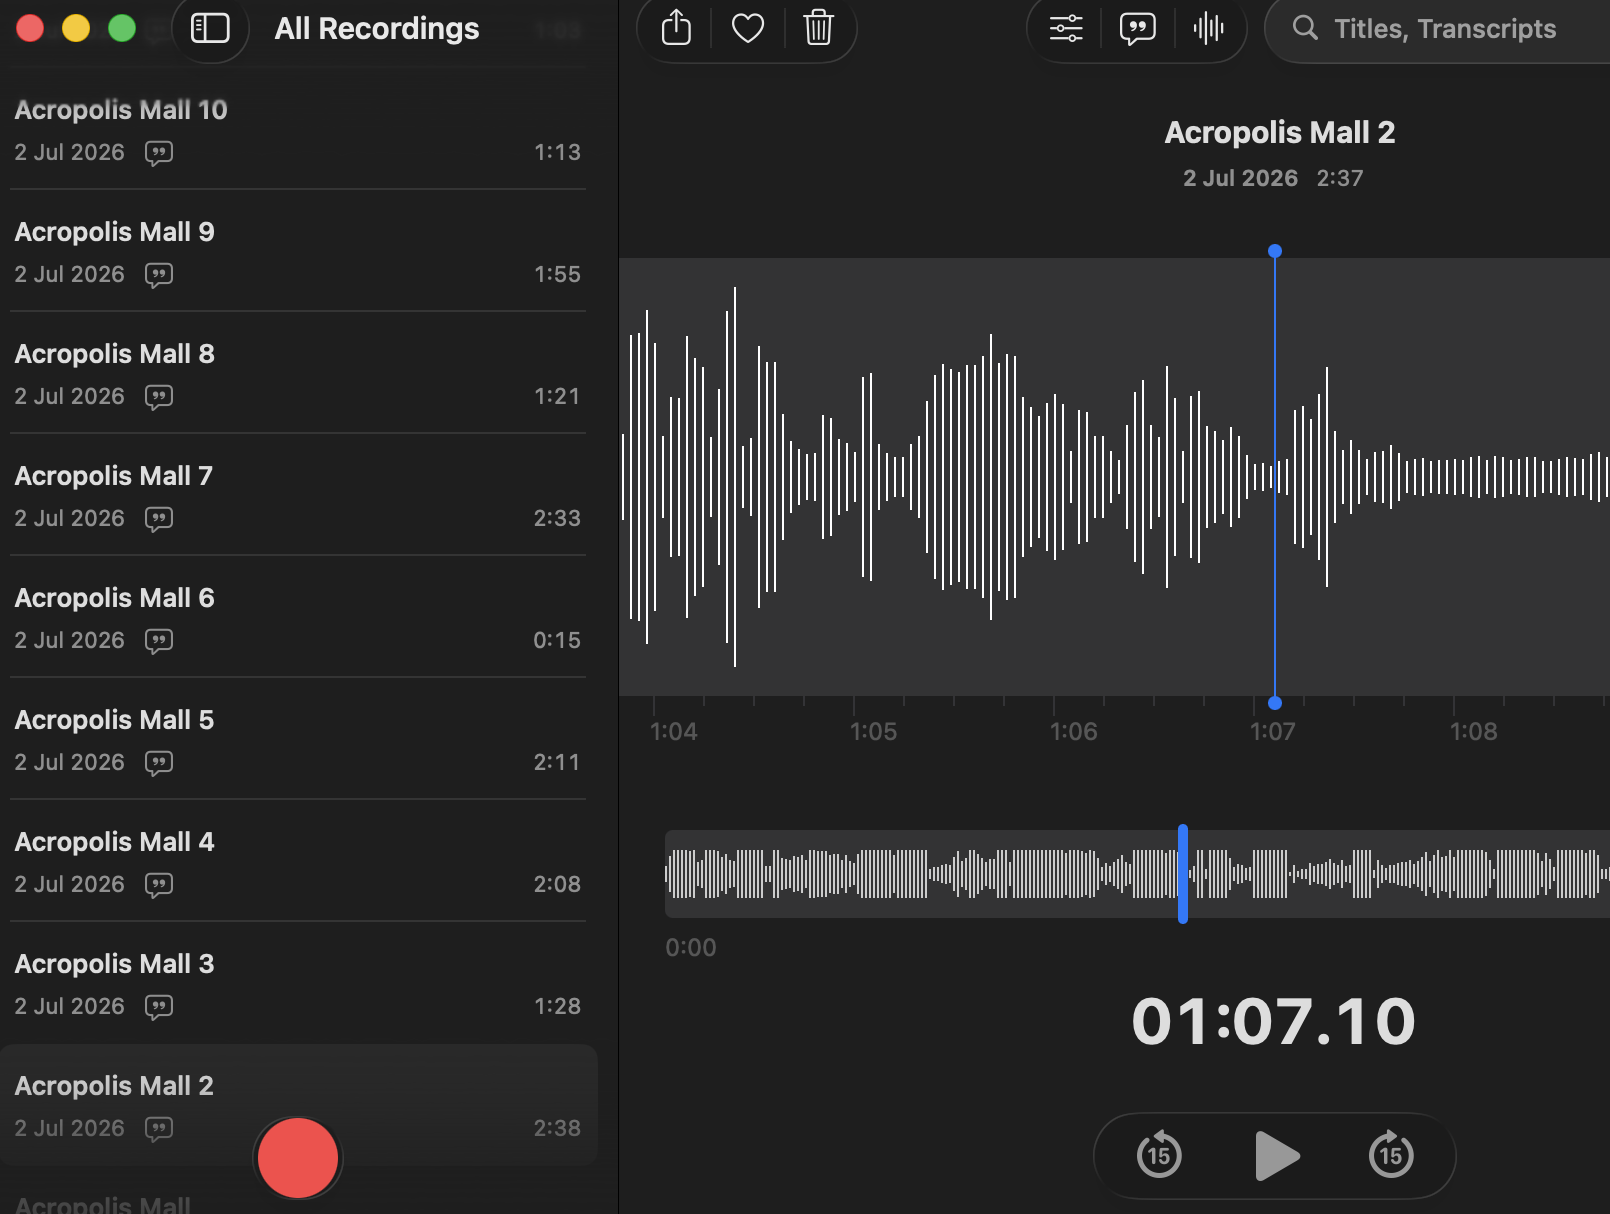The width and height of the screenshot is (1610, 1214).
Task: Click transcript icon on Acropolis Mall 3
Action: (x=159, y=1007)
